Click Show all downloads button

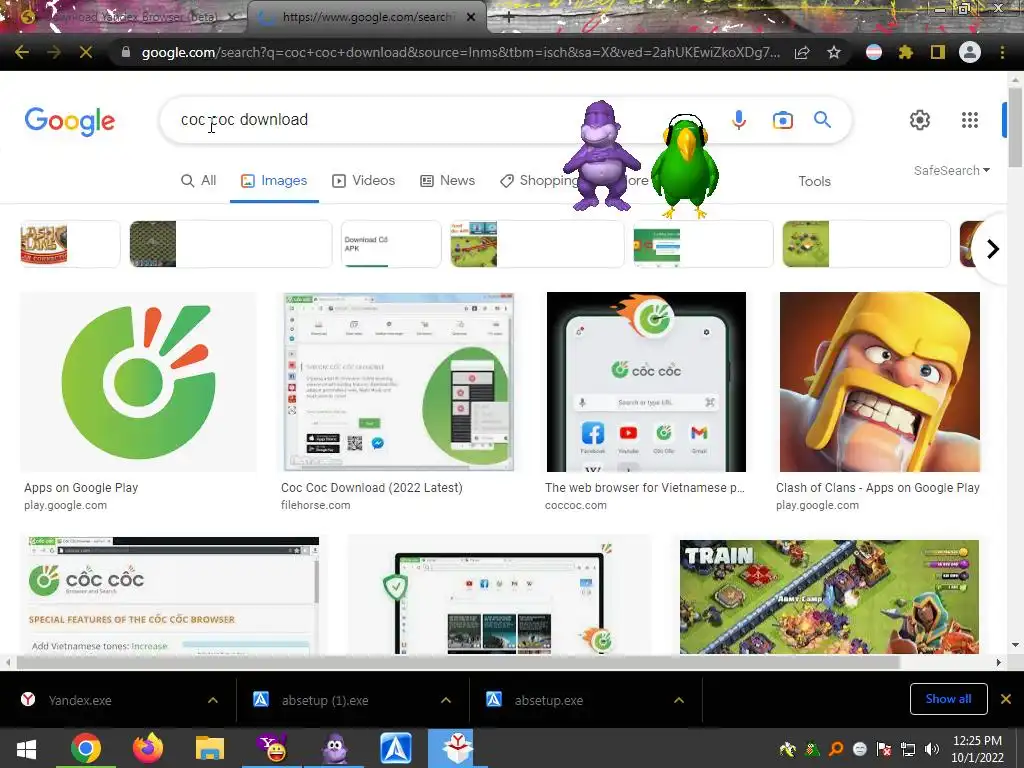948,699
